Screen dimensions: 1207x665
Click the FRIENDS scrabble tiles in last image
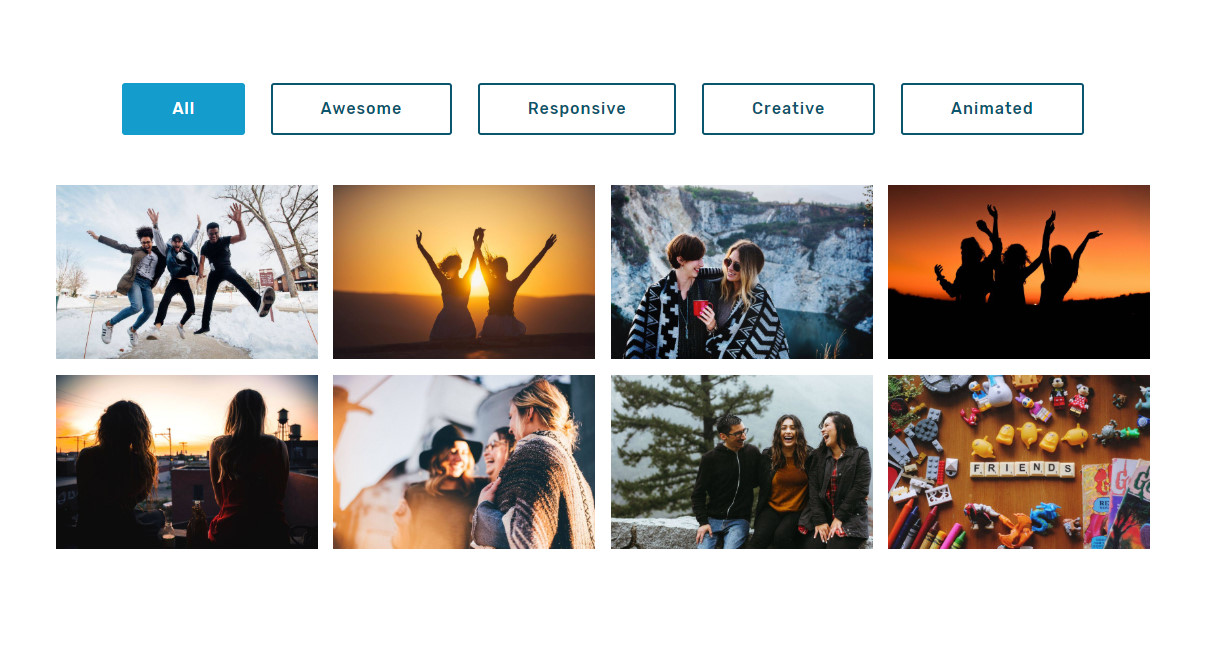[x=1023, y=469]
